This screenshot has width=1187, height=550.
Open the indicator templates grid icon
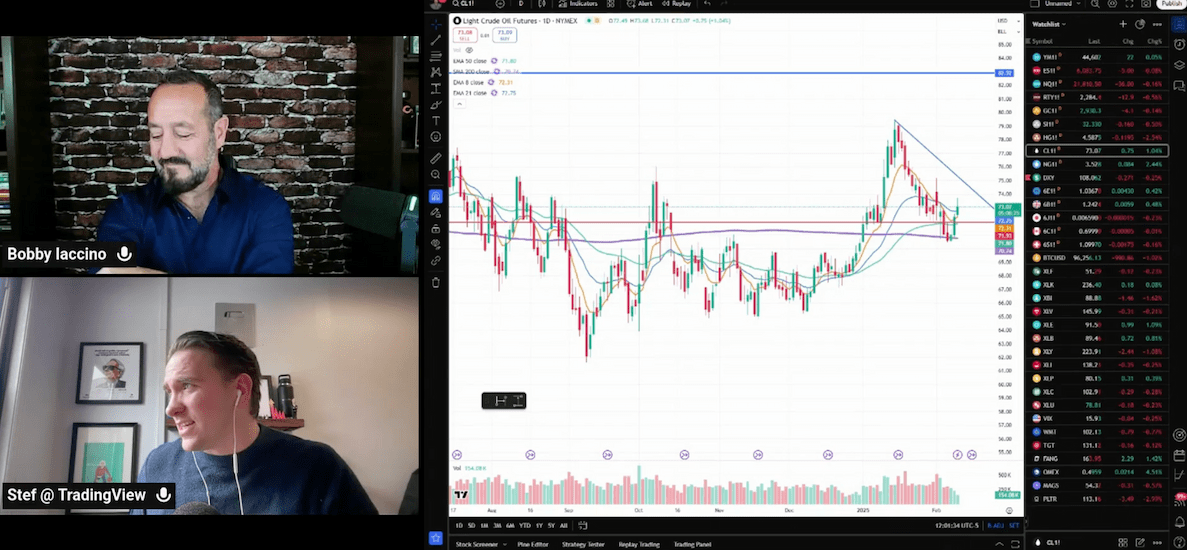click(x=611, y=4)
